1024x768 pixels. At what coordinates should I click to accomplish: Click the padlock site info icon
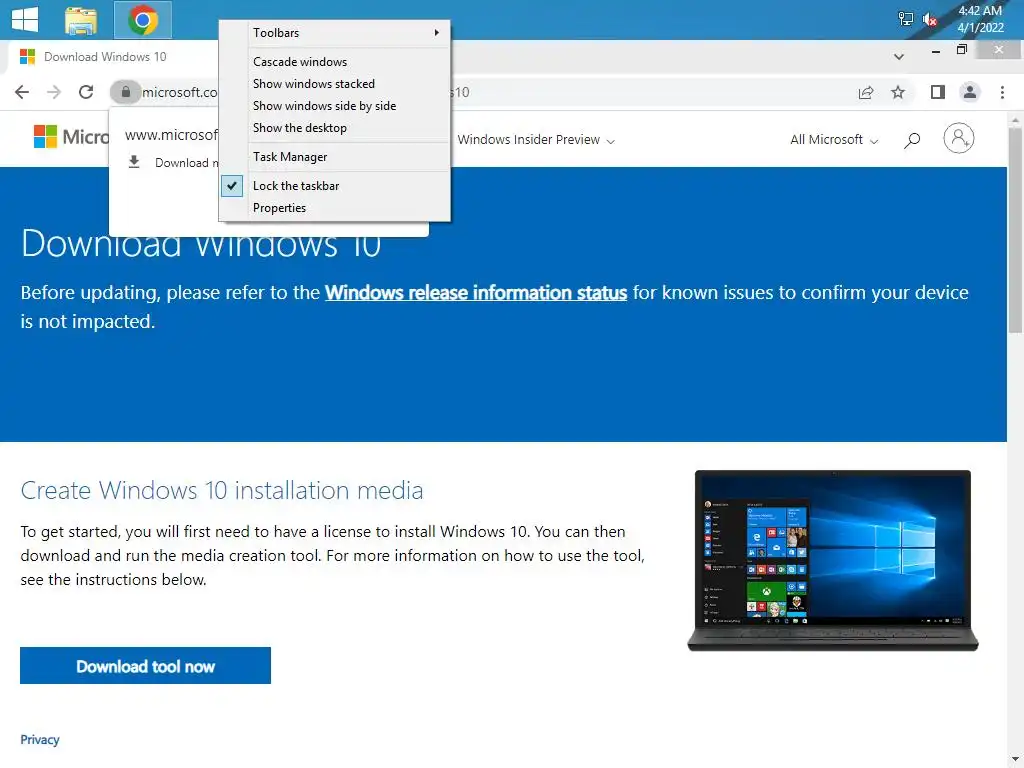click(125, 92)
